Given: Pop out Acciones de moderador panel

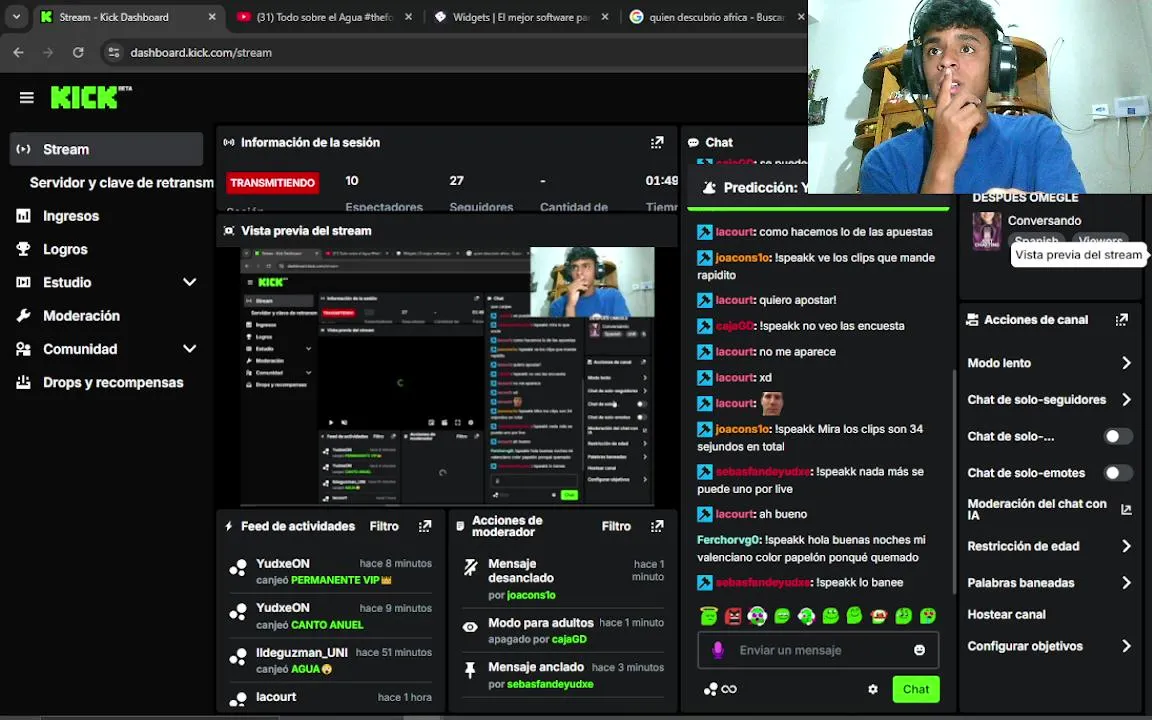Looking at the screenshot, I should point(657,526).
